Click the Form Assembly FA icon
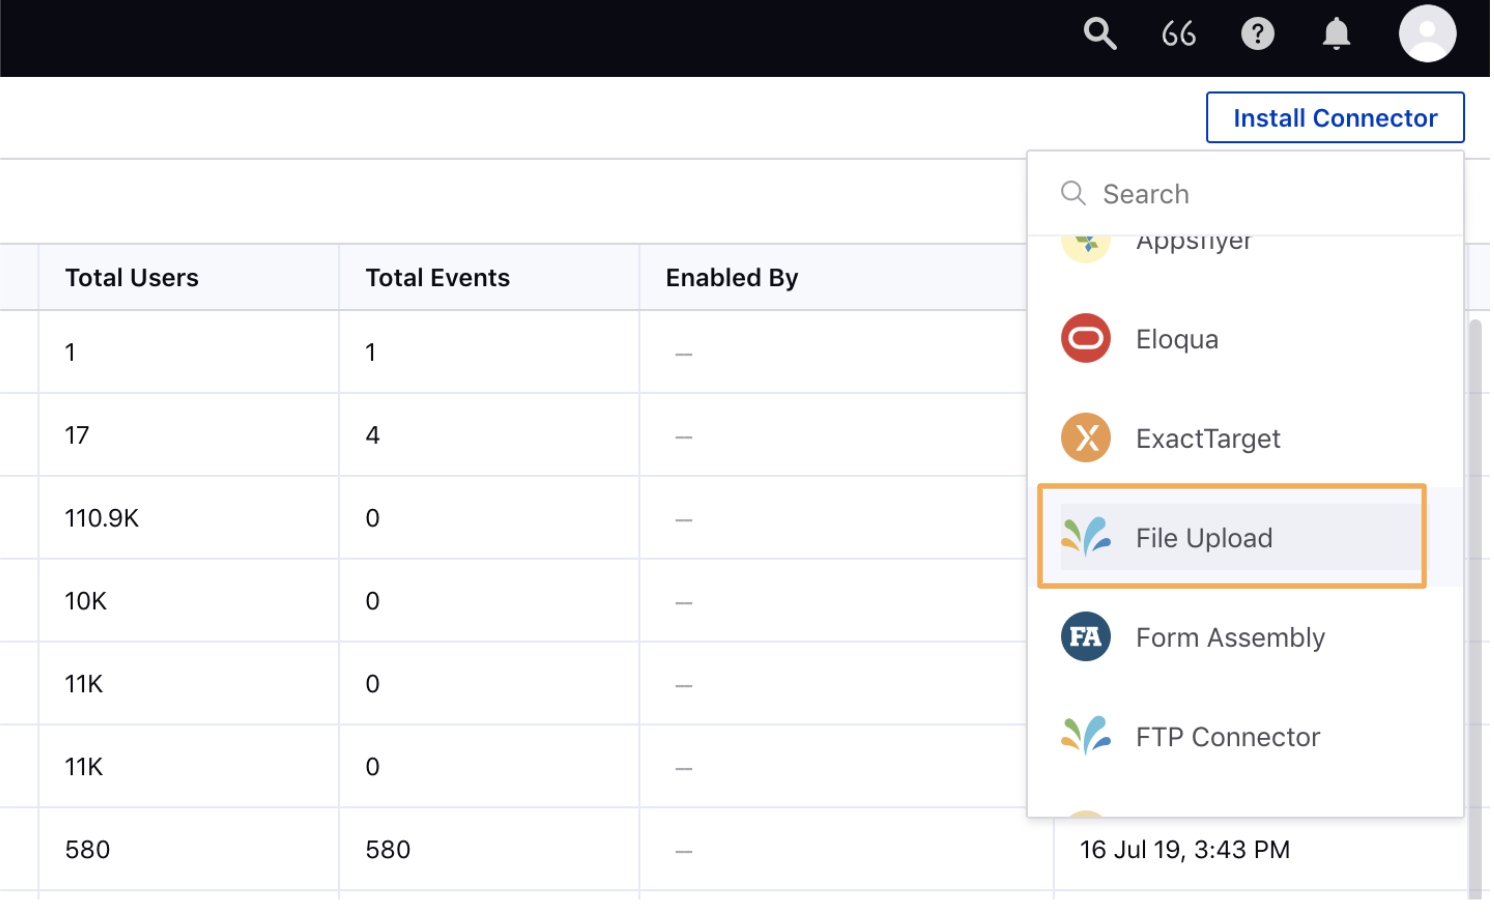 coord(1086,637)
